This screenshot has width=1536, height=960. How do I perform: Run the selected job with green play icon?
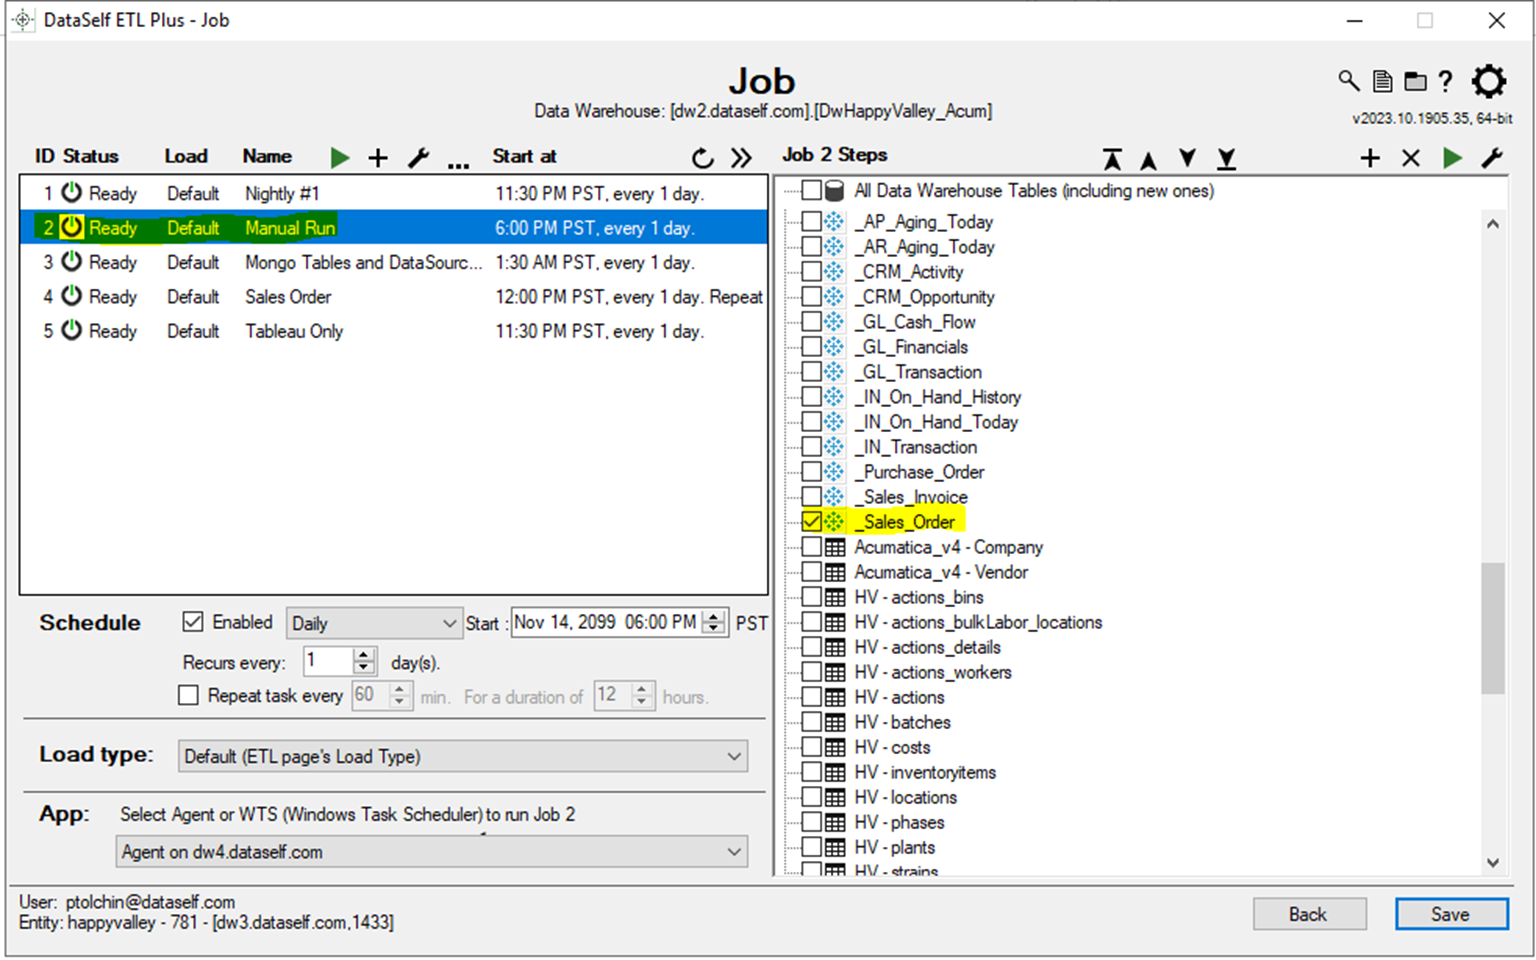340,157
